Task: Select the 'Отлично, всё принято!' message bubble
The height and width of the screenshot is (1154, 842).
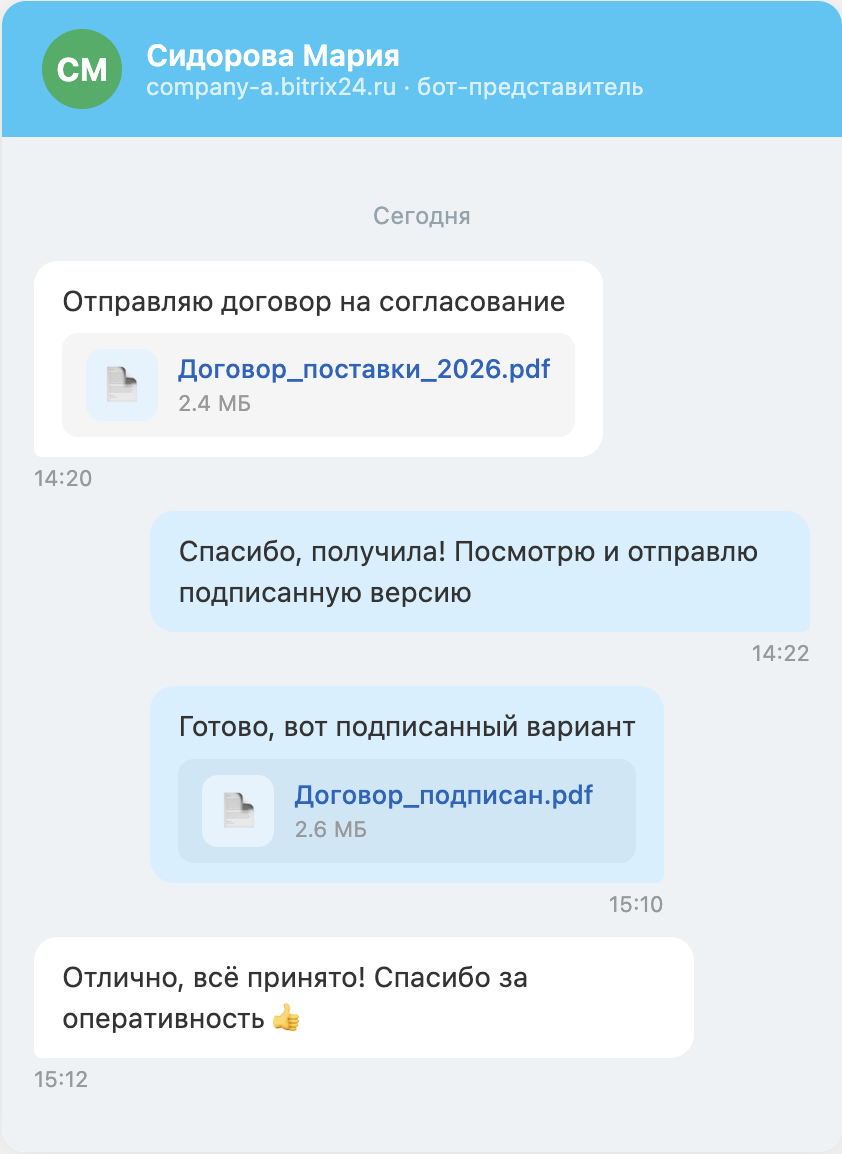Action: pos(363,997)
